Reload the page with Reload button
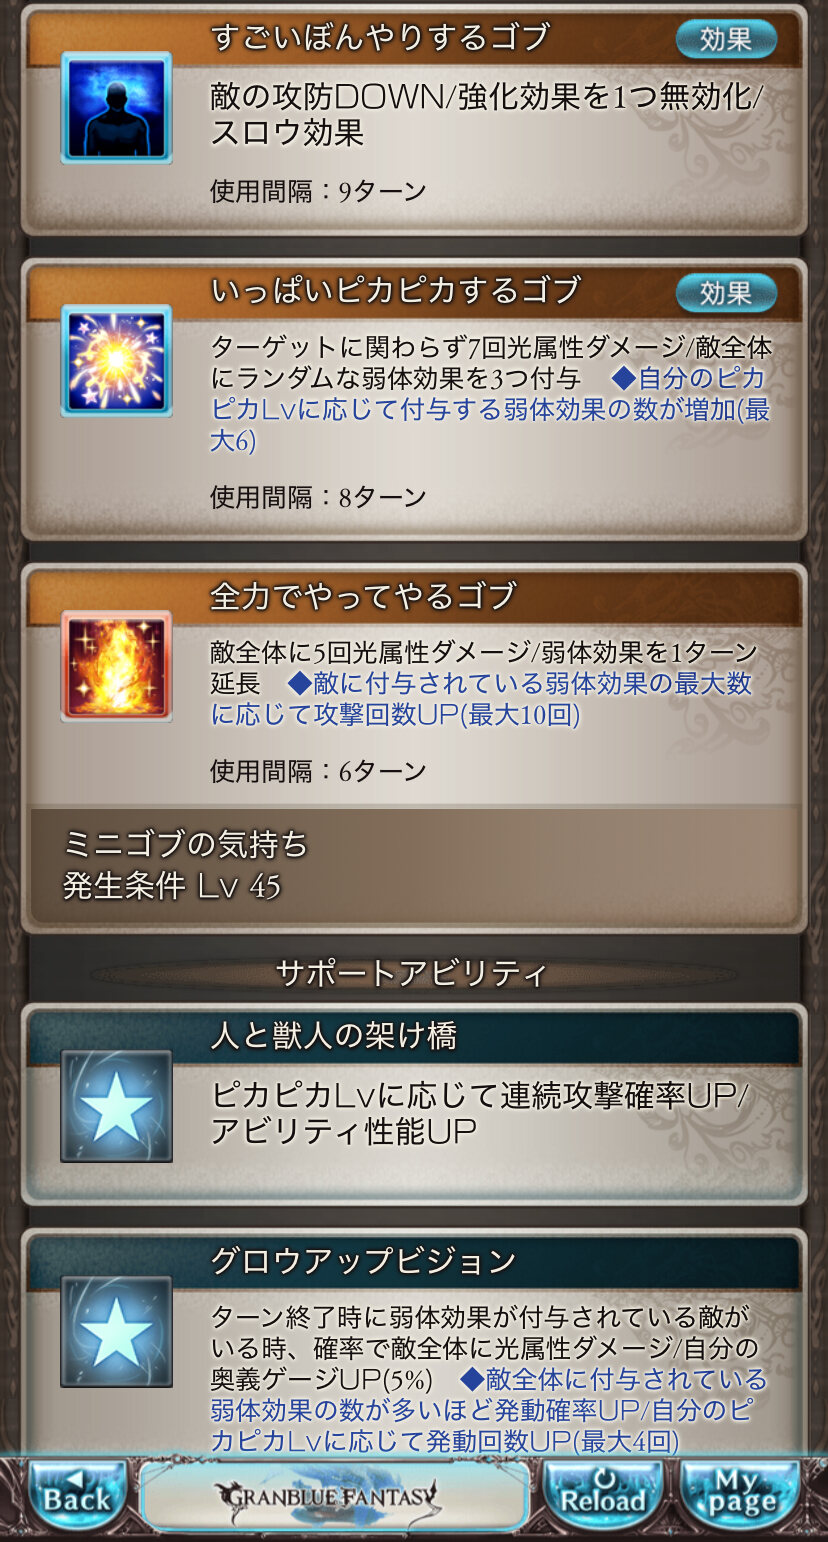The width and height of the screenshot is (828, 1542). [x=603, y=1492]
